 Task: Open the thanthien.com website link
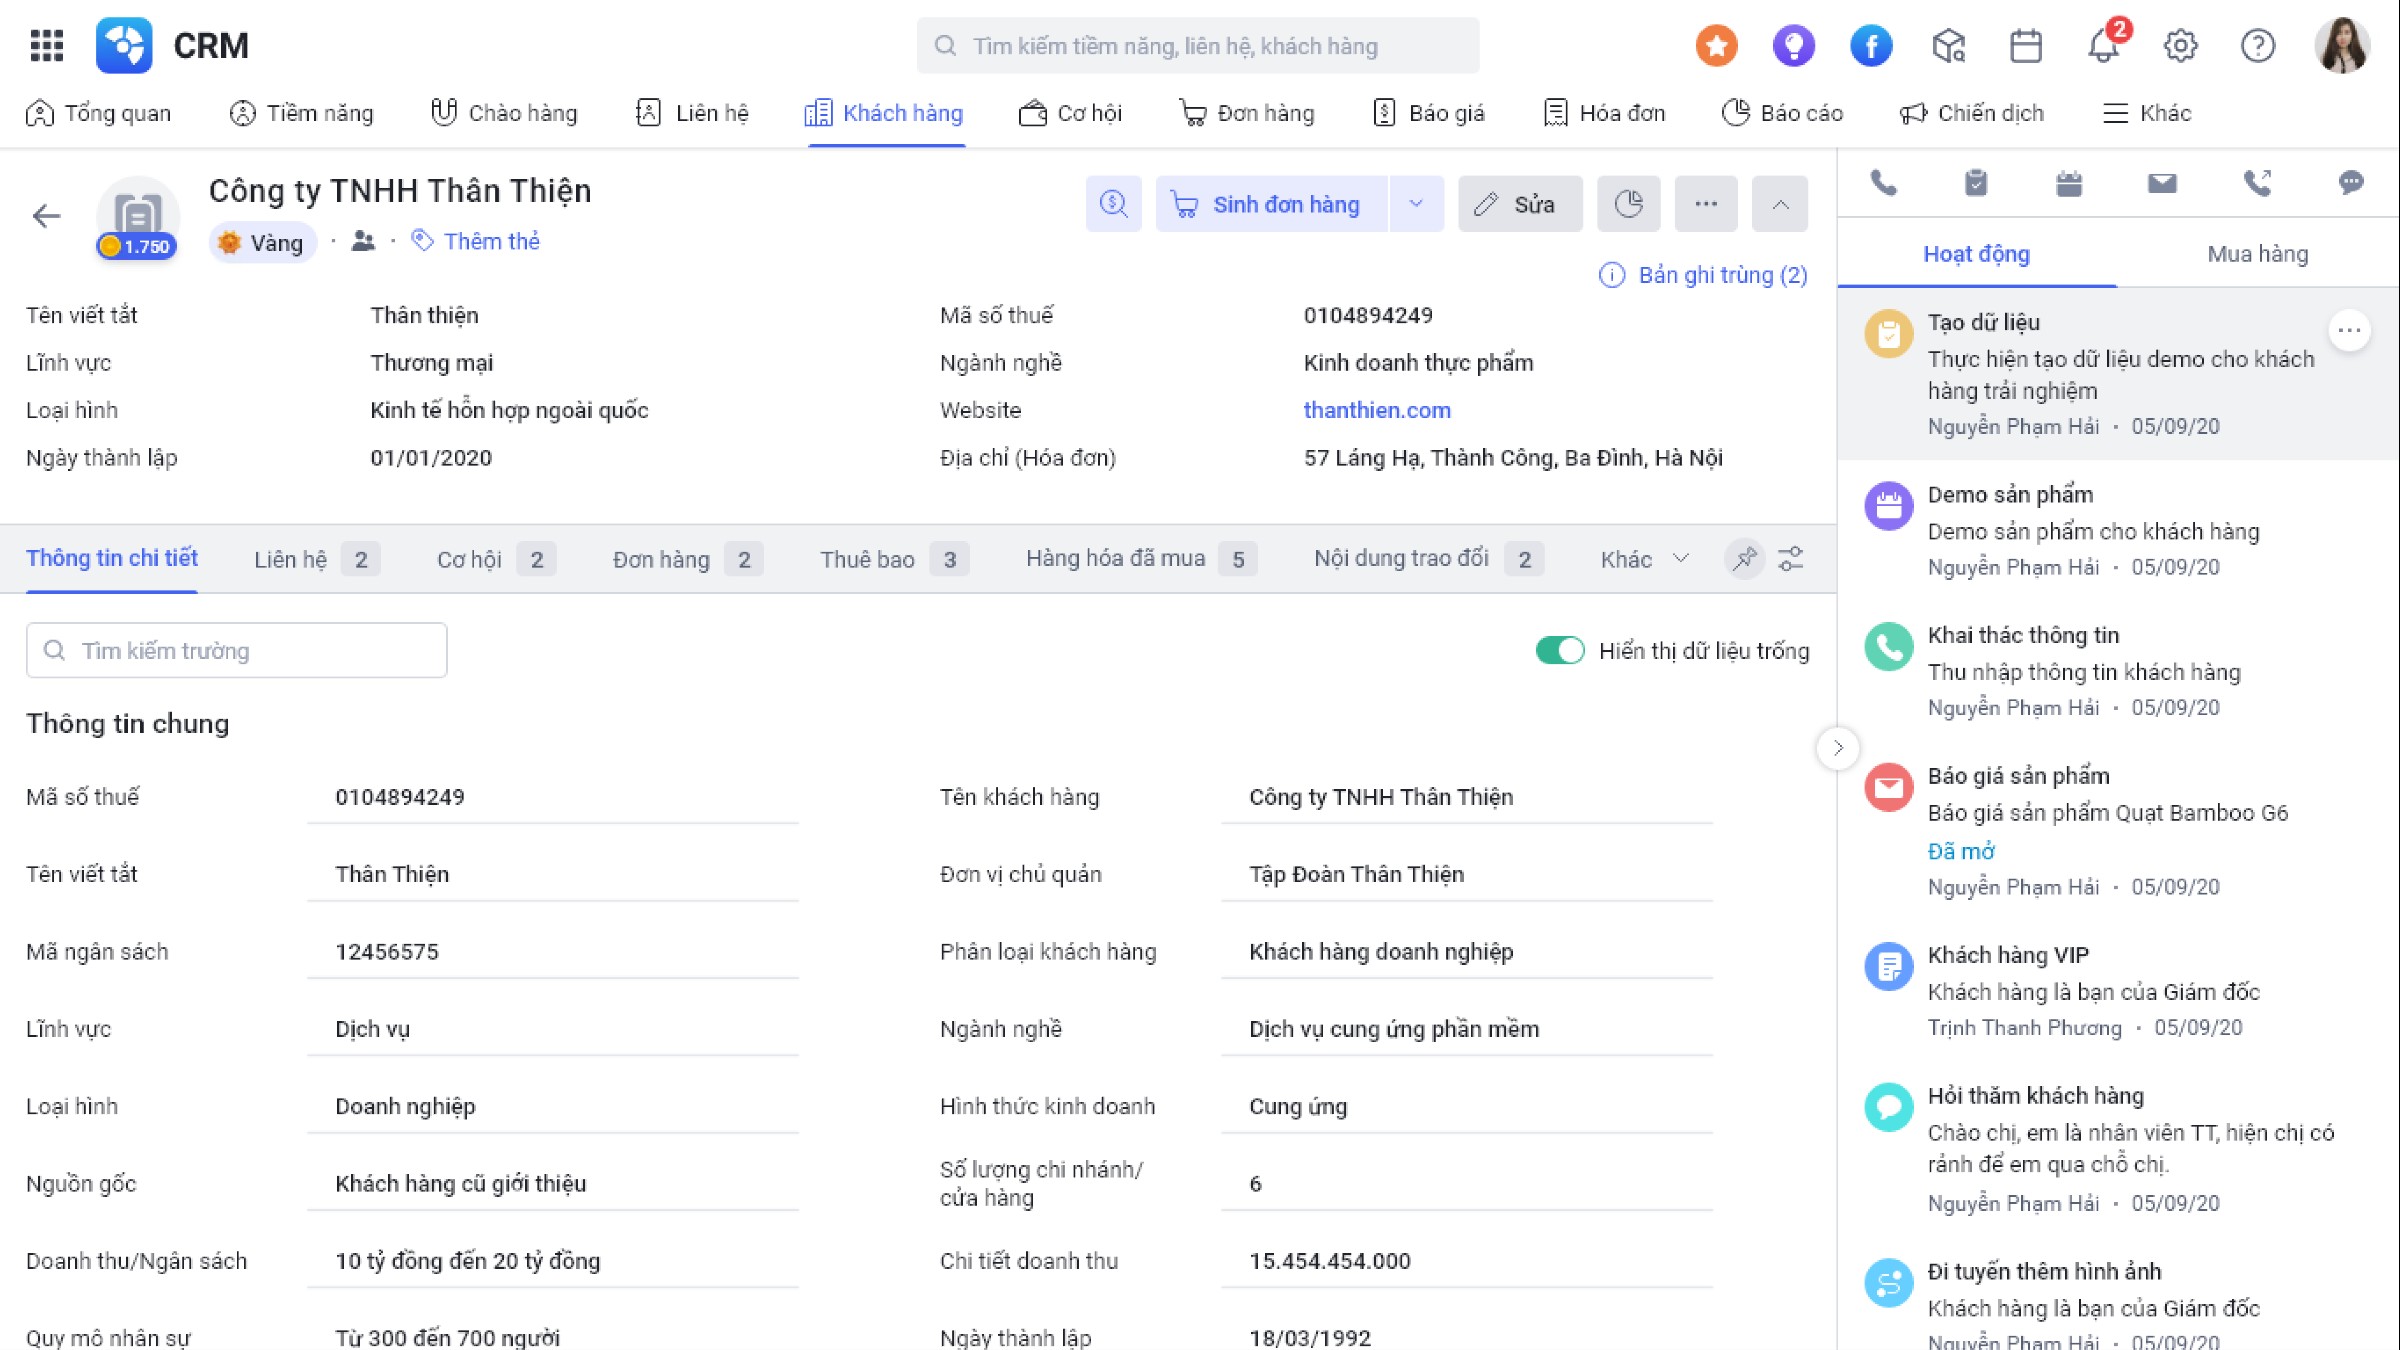point(1376,410)
